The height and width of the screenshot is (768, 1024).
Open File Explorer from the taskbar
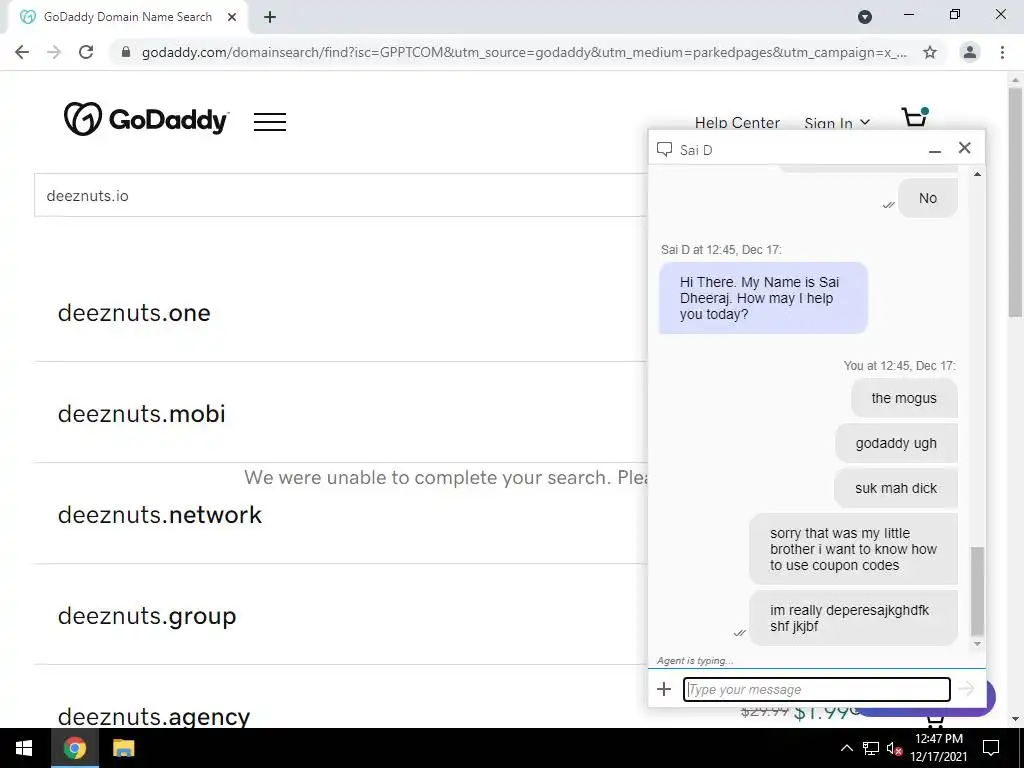coord(123,748)
